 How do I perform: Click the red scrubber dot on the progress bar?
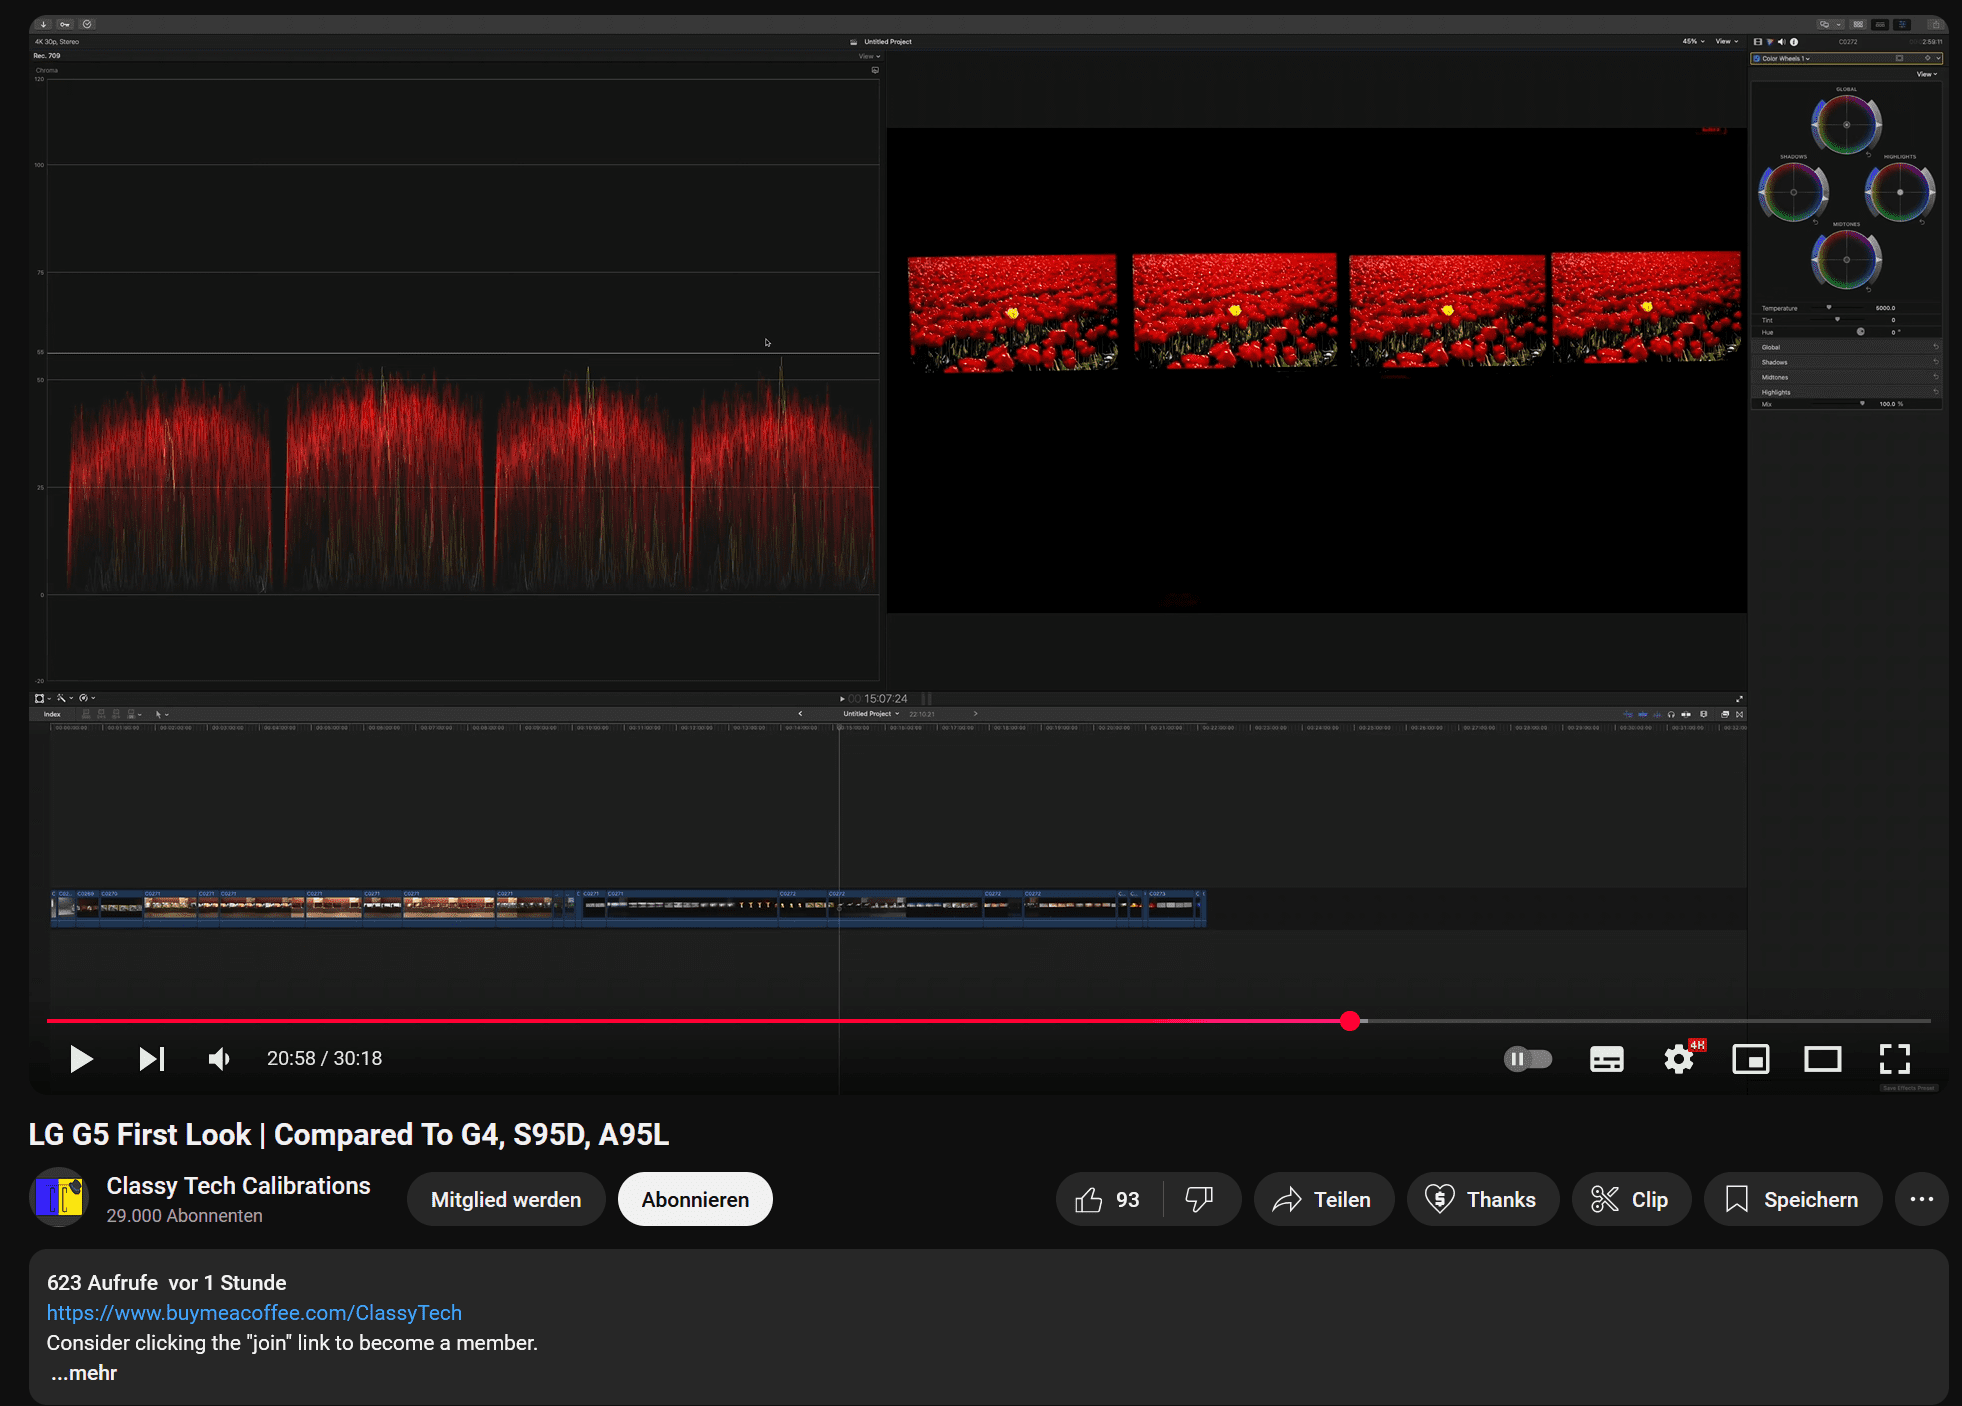(1350, 1021)
